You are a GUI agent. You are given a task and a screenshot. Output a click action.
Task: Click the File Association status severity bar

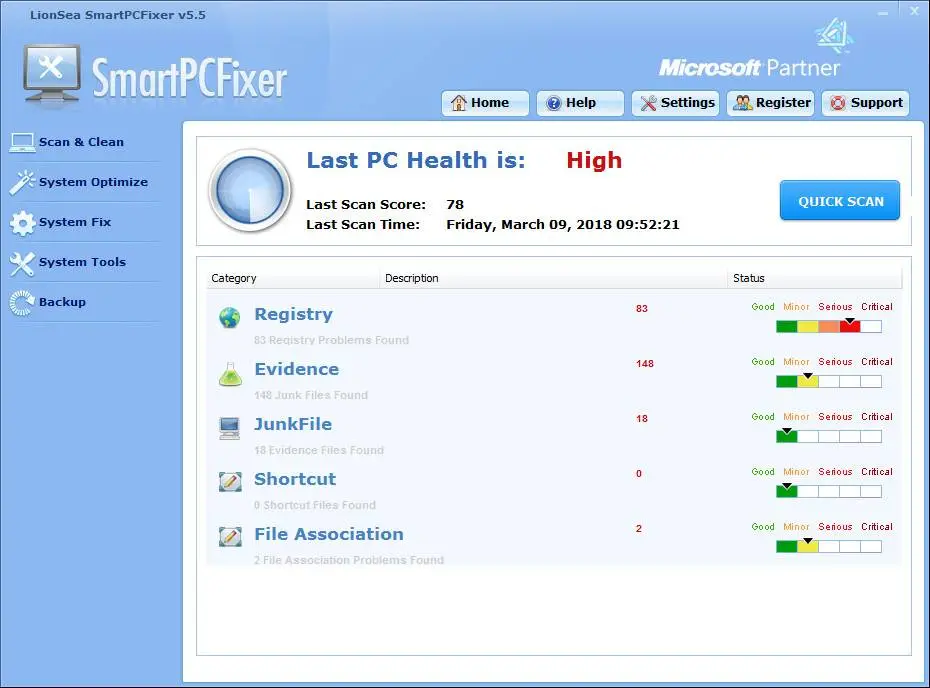(x=829, y=546)
